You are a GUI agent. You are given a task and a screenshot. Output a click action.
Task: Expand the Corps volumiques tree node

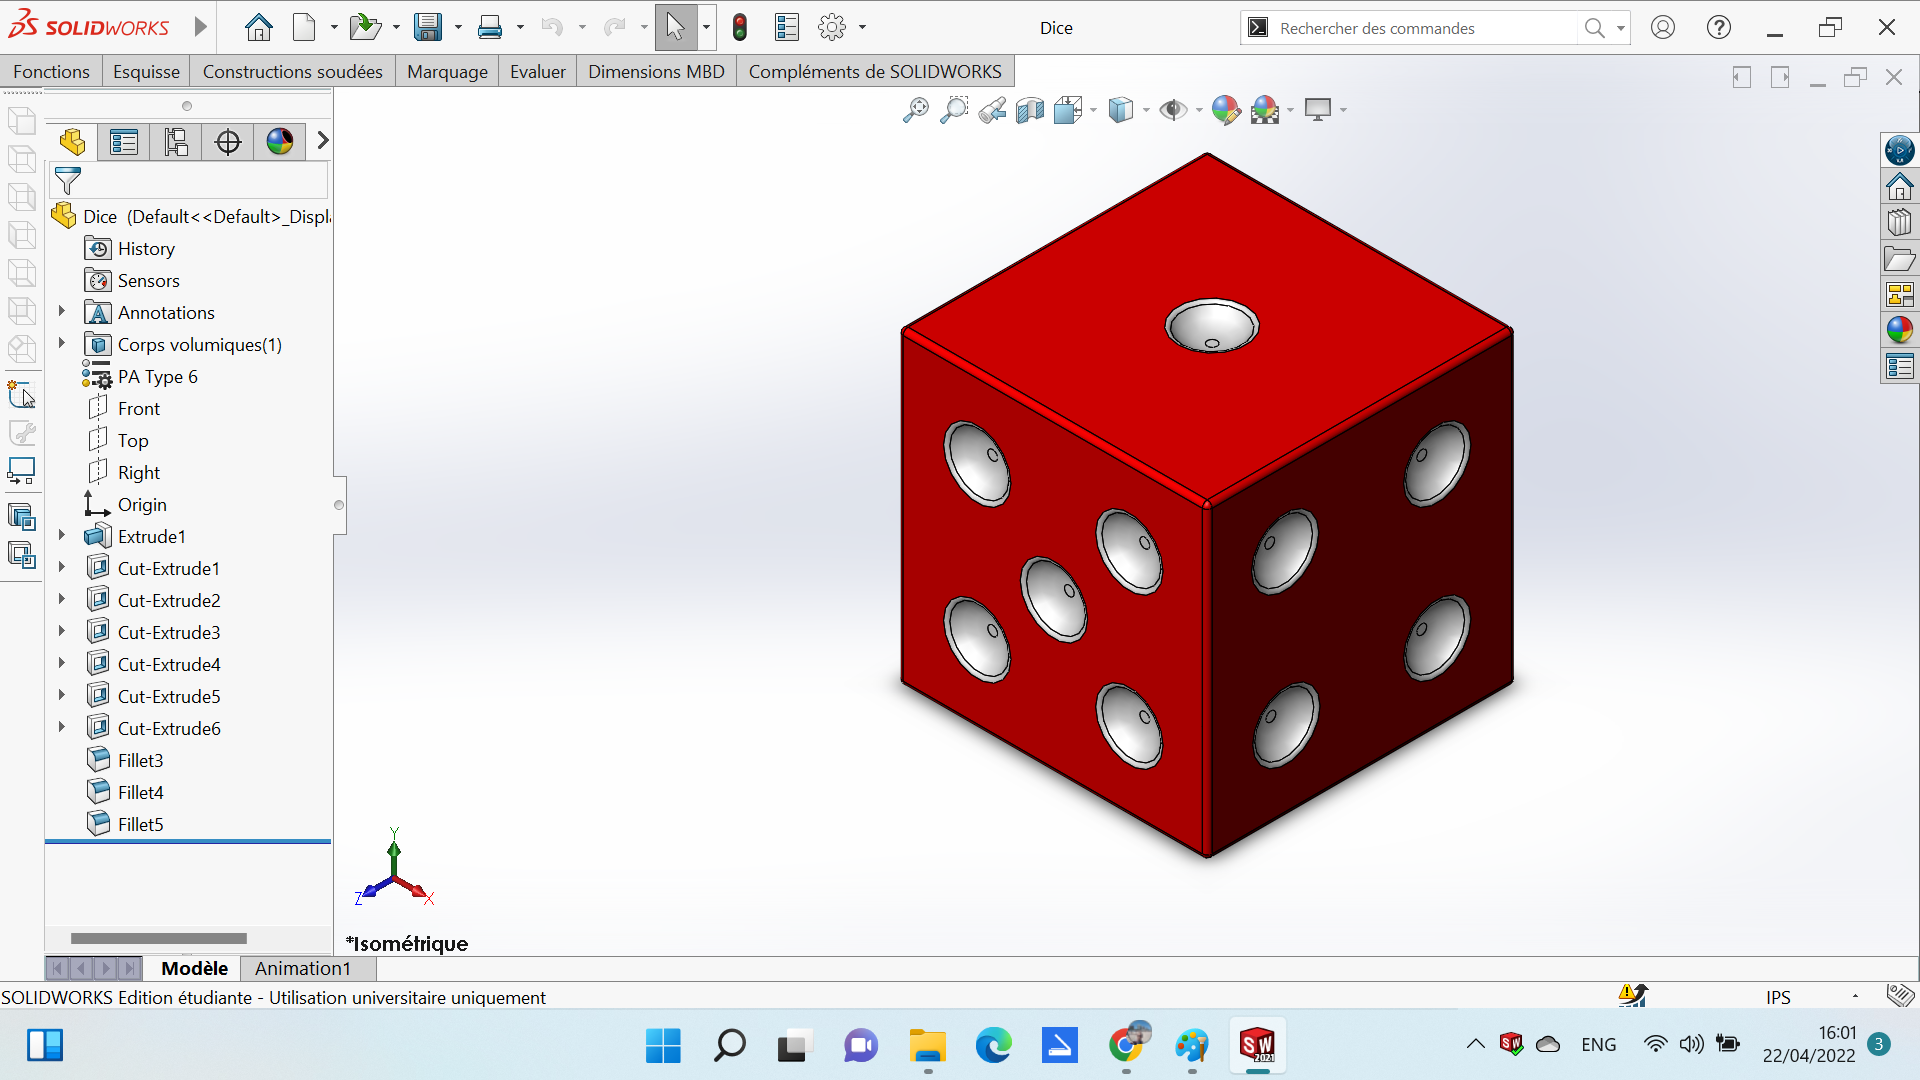click(x=61, y=344)
